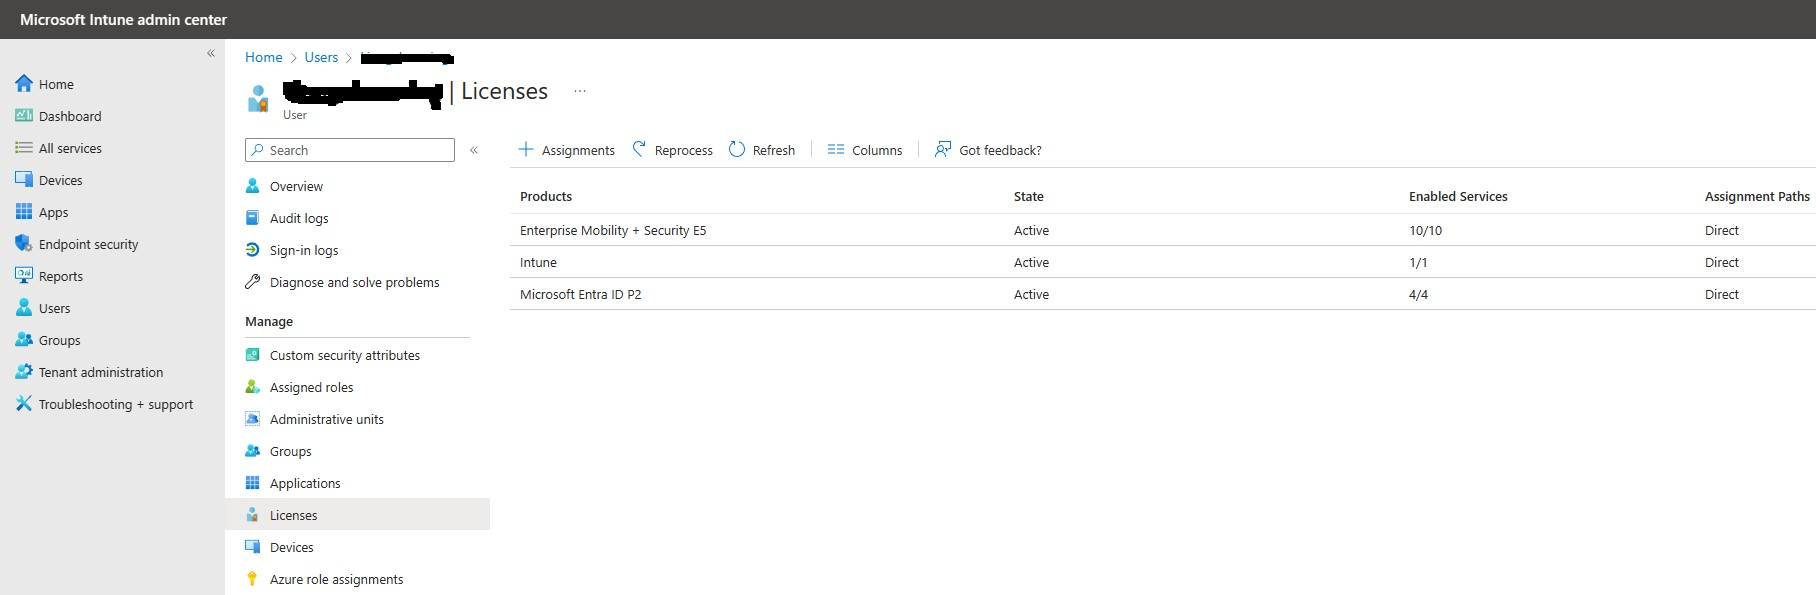1816x595 pixels.
Task: Collapse the left portal navigation sidebar
Action: click(211, 53)
